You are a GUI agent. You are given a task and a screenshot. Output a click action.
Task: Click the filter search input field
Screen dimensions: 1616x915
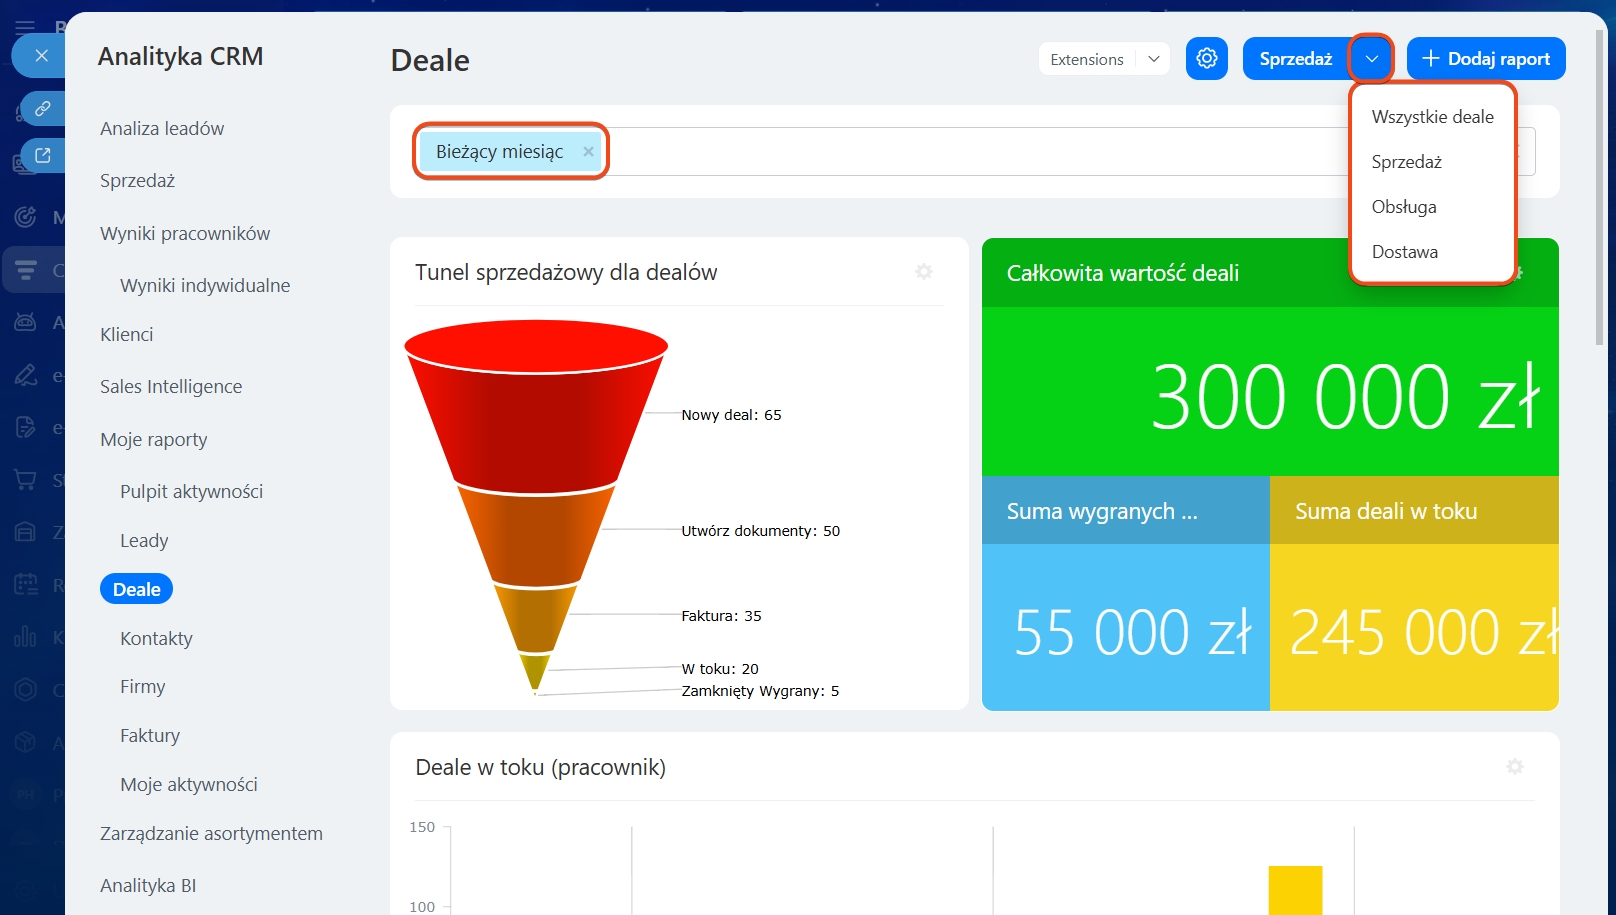tap(970, 152)
